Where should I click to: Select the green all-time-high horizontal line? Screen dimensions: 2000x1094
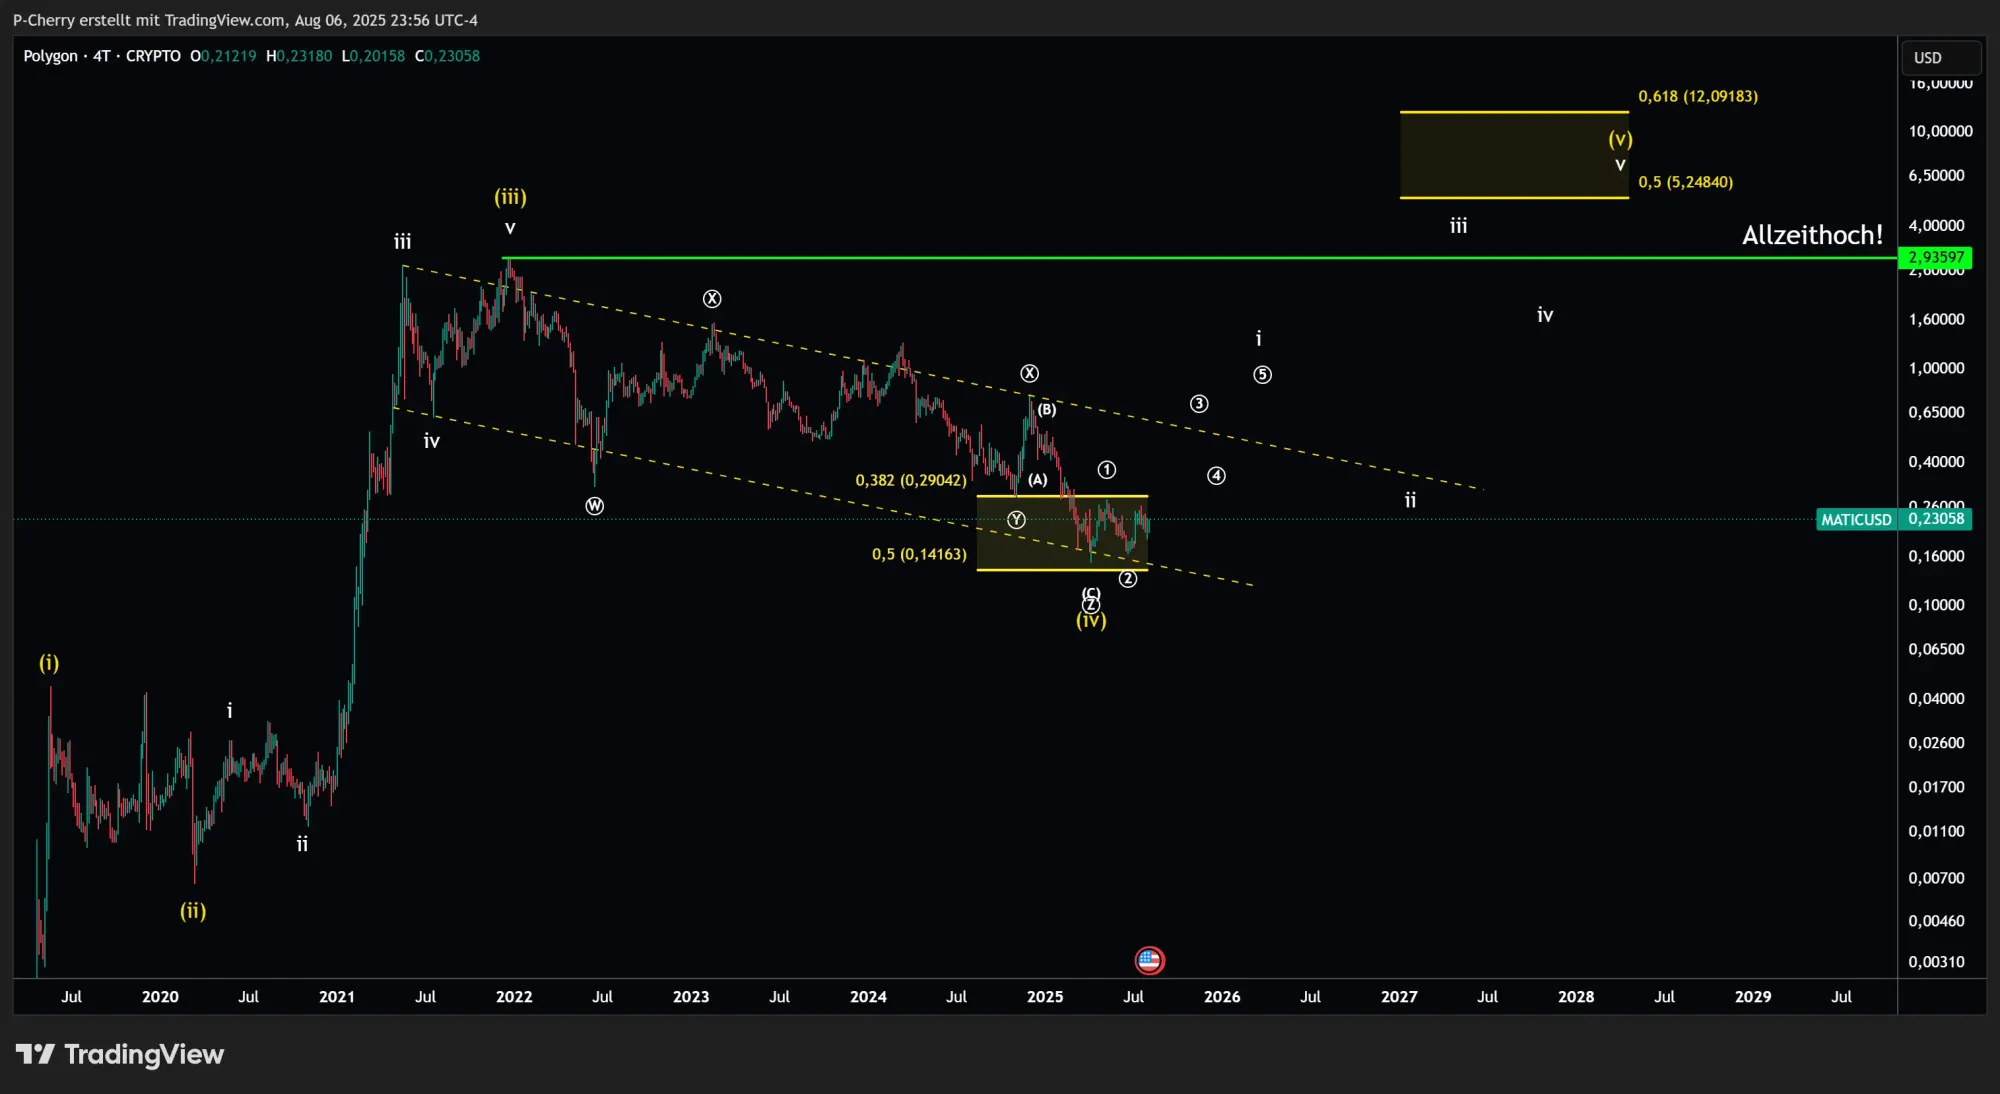1200,258
